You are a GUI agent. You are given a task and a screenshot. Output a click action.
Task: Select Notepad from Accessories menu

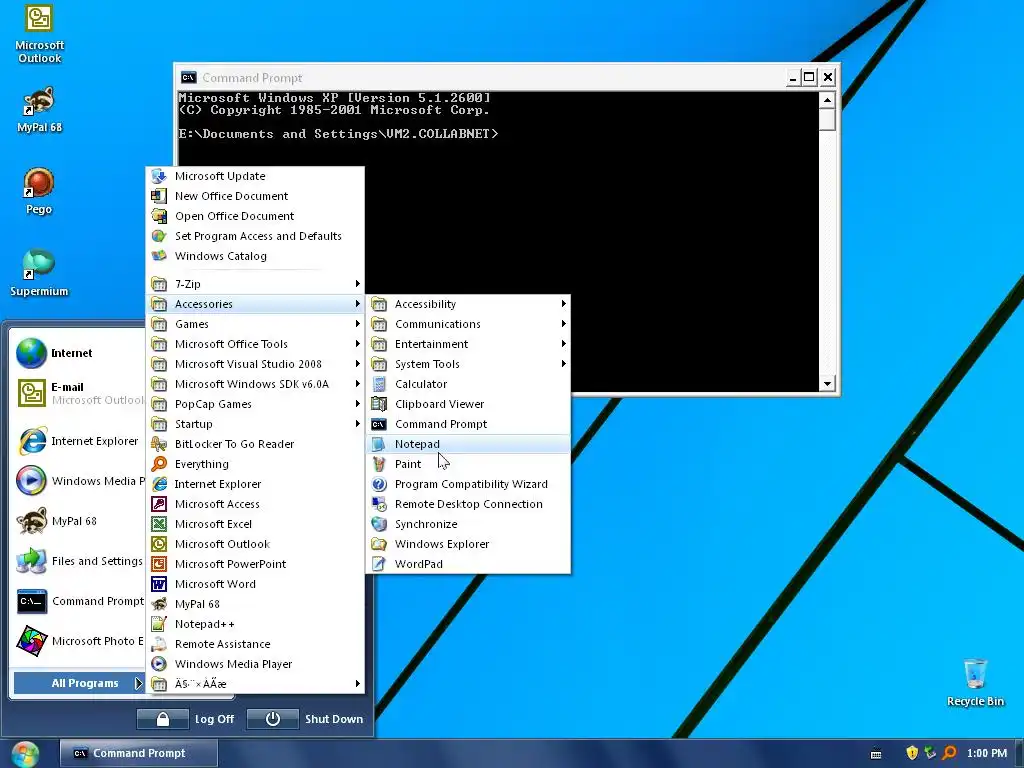pyautogui.click(x=468, y=444)
